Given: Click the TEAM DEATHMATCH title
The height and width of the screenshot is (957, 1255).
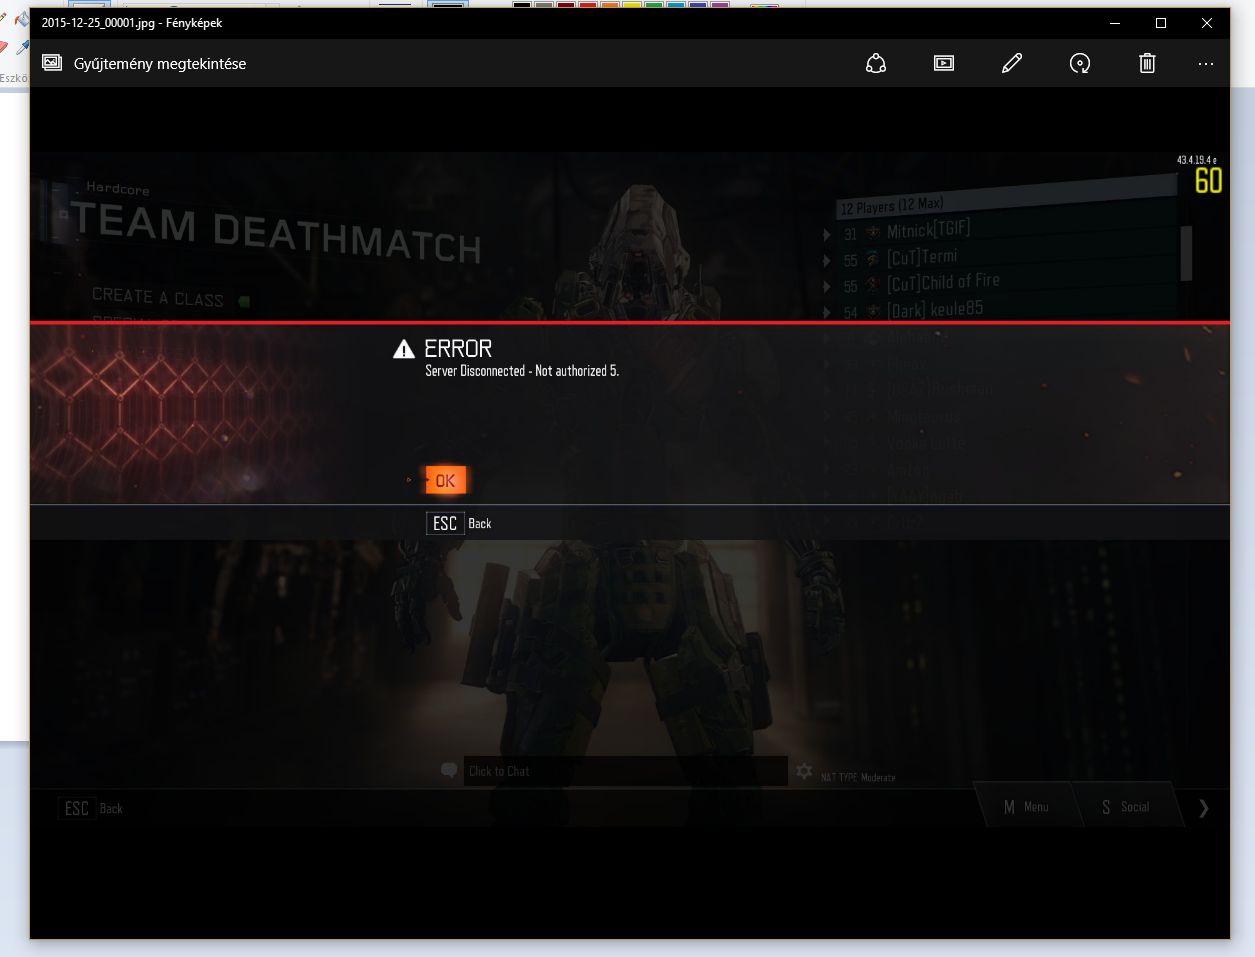Looking at the screenshot, I should 277,232.
